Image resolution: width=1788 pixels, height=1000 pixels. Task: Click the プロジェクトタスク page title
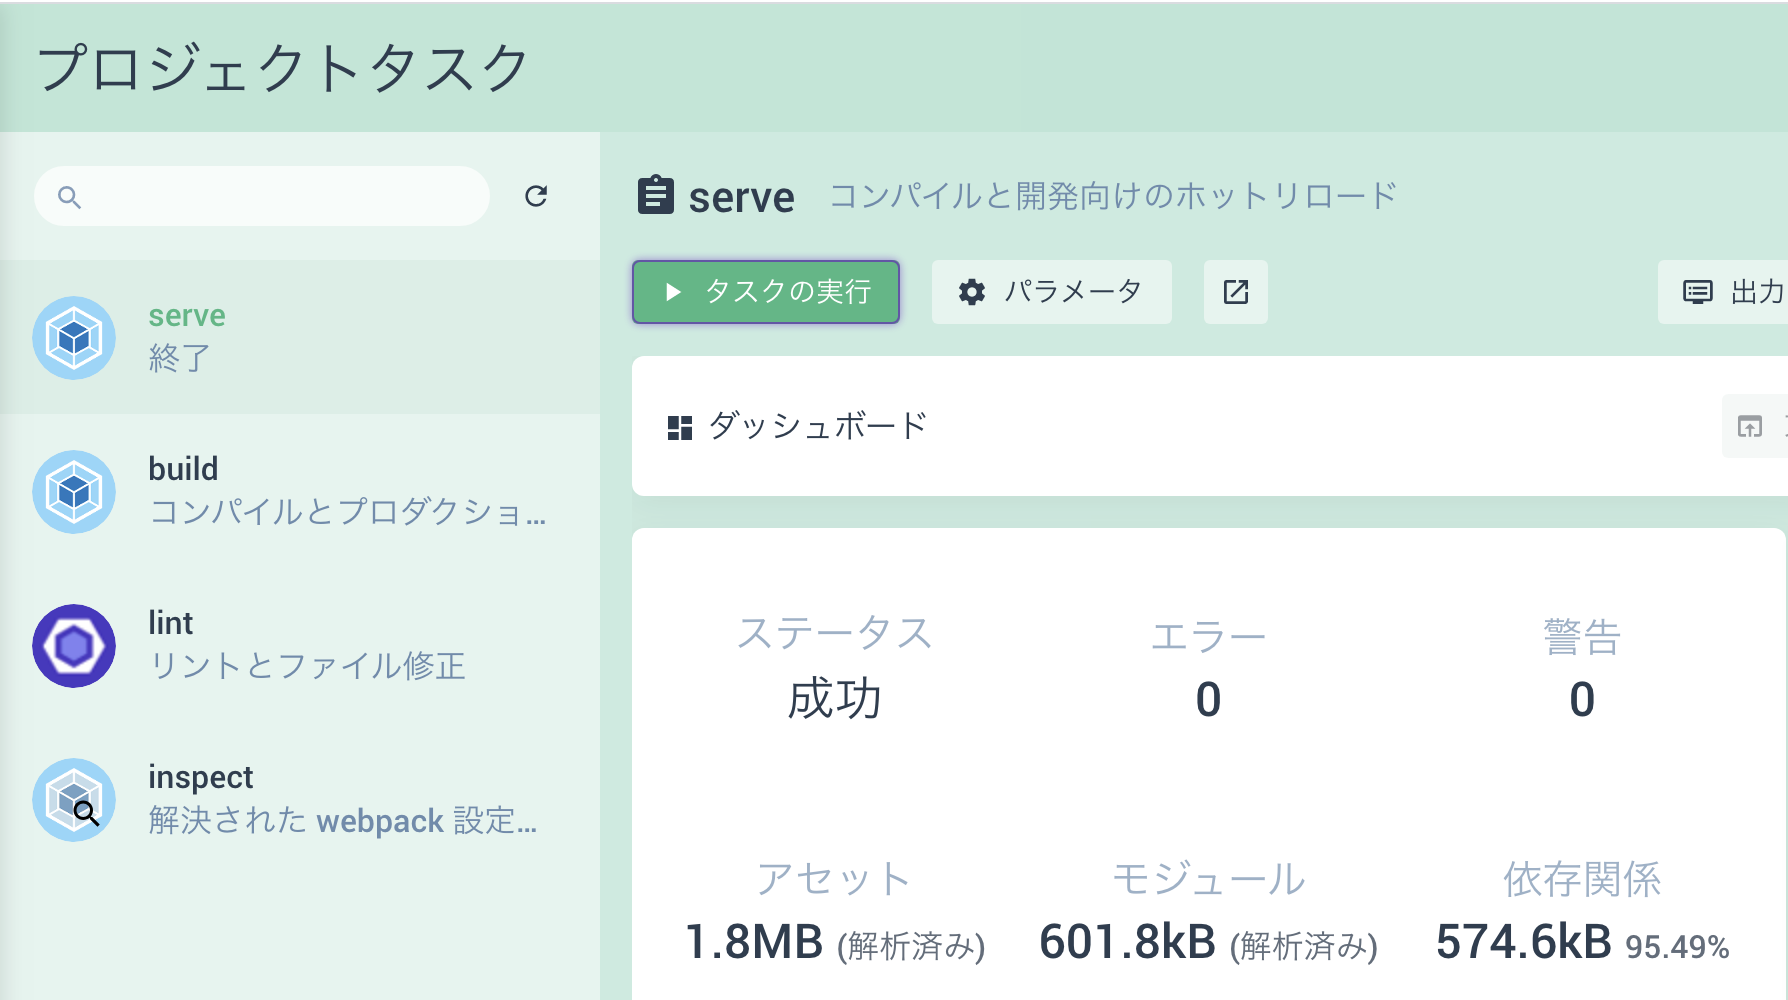point(283,68)
